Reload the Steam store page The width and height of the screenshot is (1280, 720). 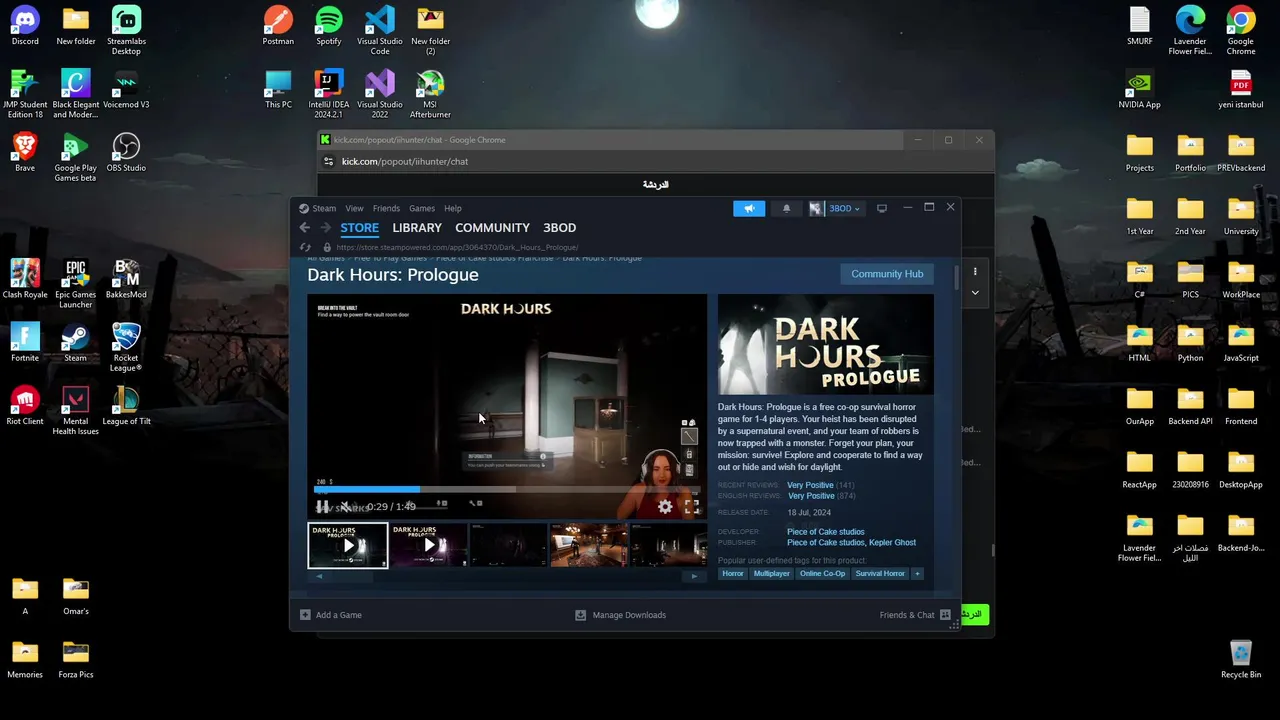coord(305,247)
